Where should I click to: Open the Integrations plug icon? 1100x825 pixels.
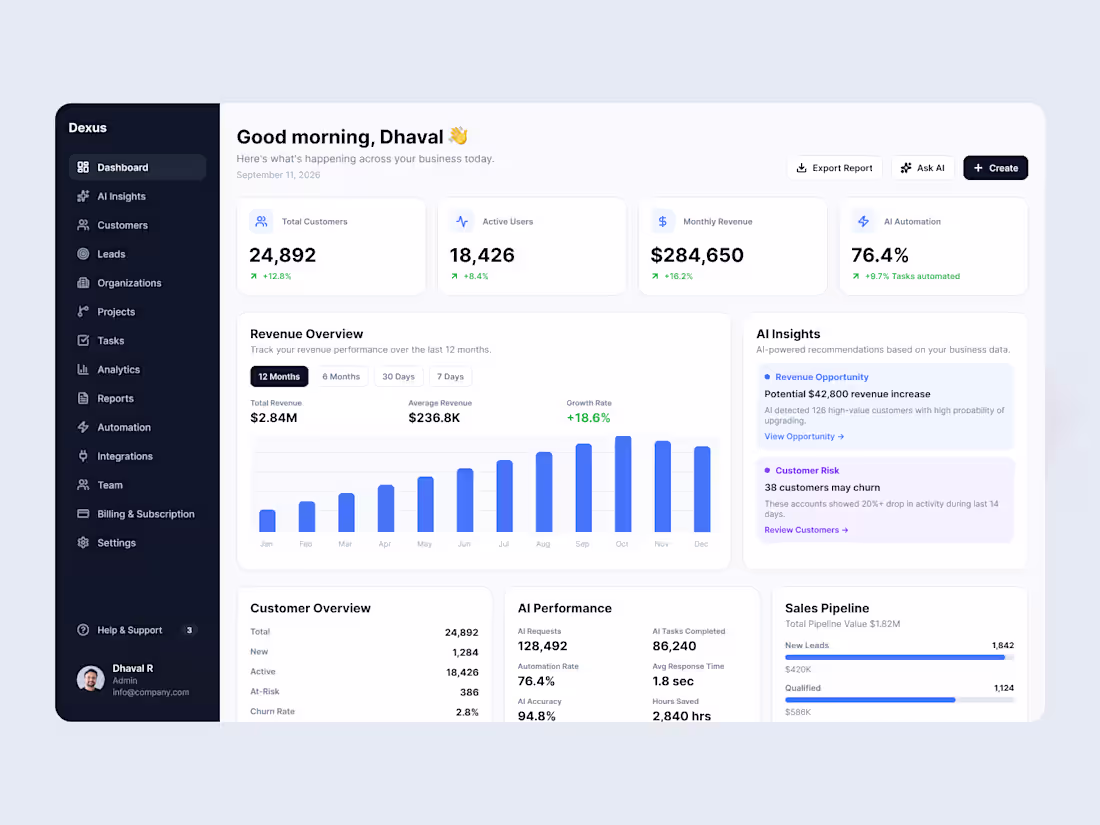(x=83, y=456)
